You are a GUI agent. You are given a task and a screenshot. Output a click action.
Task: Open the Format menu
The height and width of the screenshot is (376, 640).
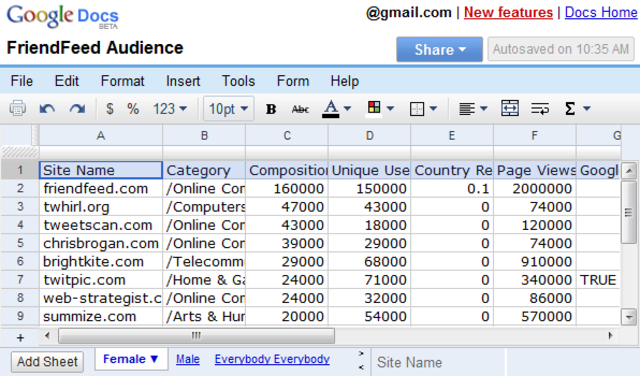point(122,81)
